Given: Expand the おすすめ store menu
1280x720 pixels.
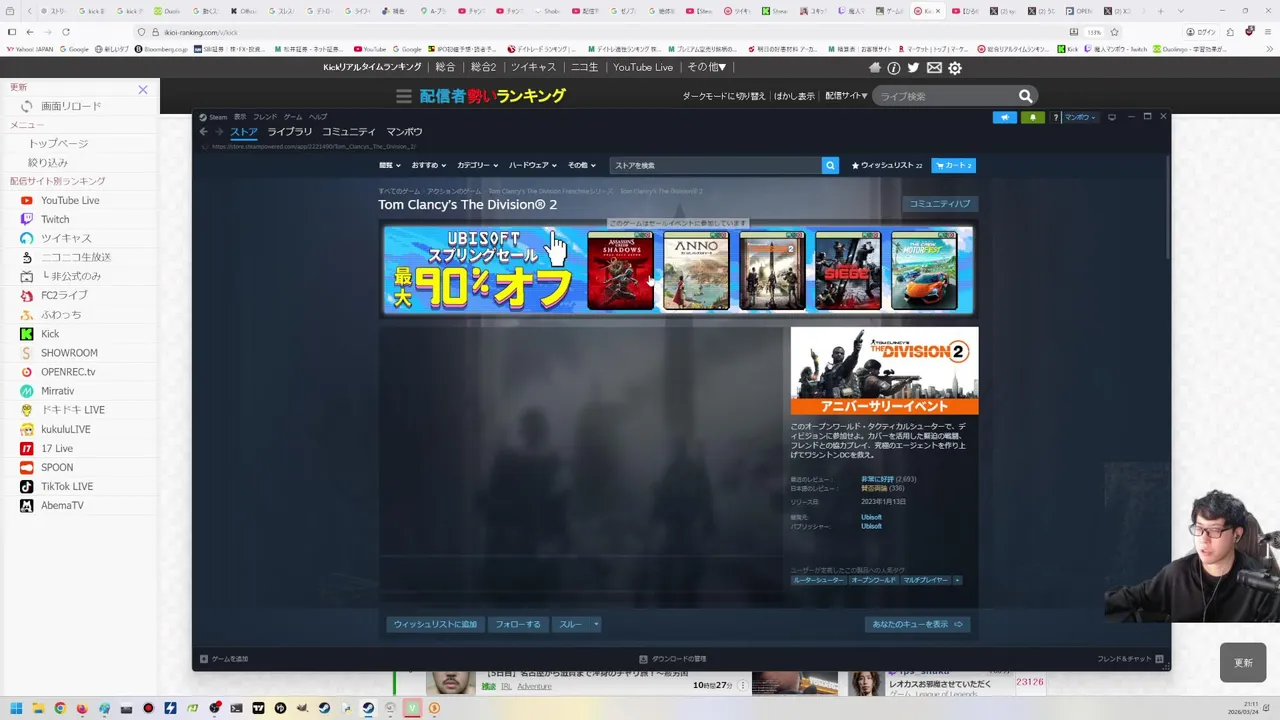Looking at the screenshot, I should pos(428,165).
